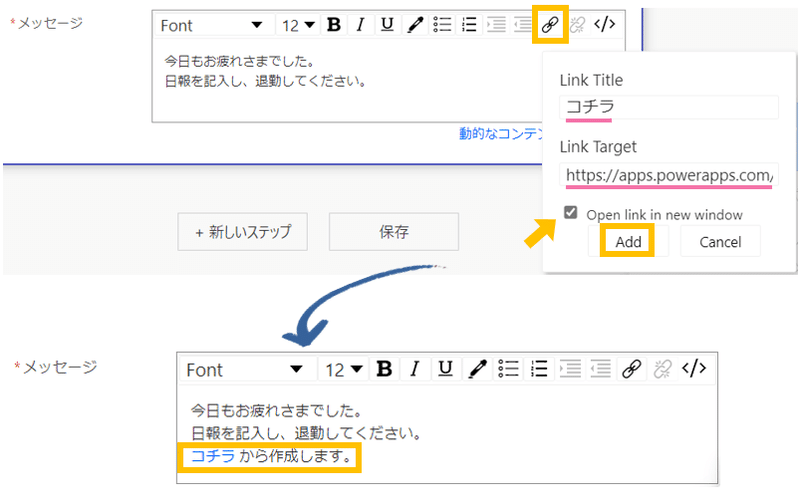The height and width of the screenshot is (488, 800).
Task: Click remove link icon in lower toolbar
Action: (662, 369)
